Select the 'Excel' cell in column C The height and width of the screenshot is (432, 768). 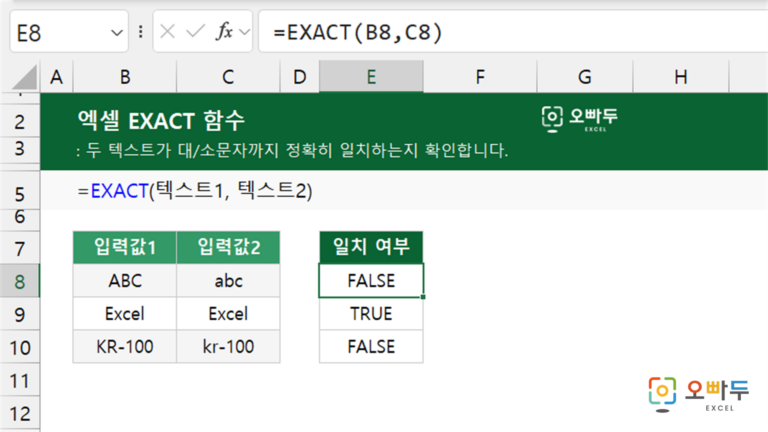[228, 313]
